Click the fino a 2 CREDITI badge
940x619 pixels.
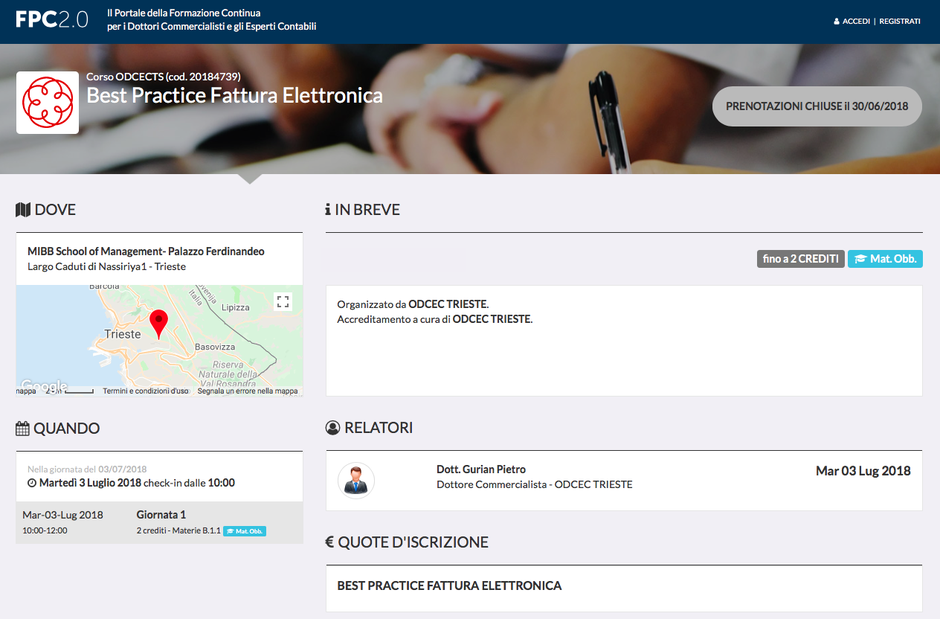pos(800,259)
